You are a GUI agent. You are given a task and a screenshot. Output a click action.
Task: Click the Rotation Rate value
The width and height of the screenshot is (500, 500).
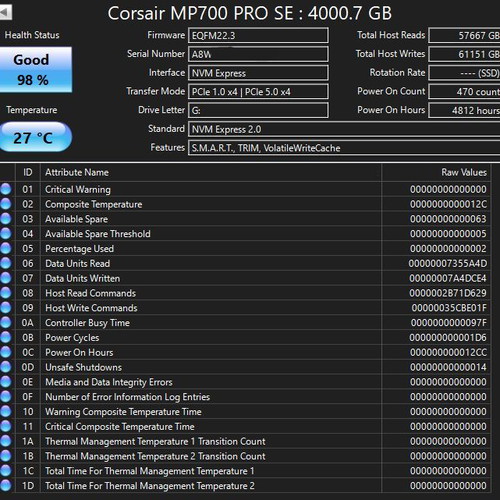coord(464,73)
